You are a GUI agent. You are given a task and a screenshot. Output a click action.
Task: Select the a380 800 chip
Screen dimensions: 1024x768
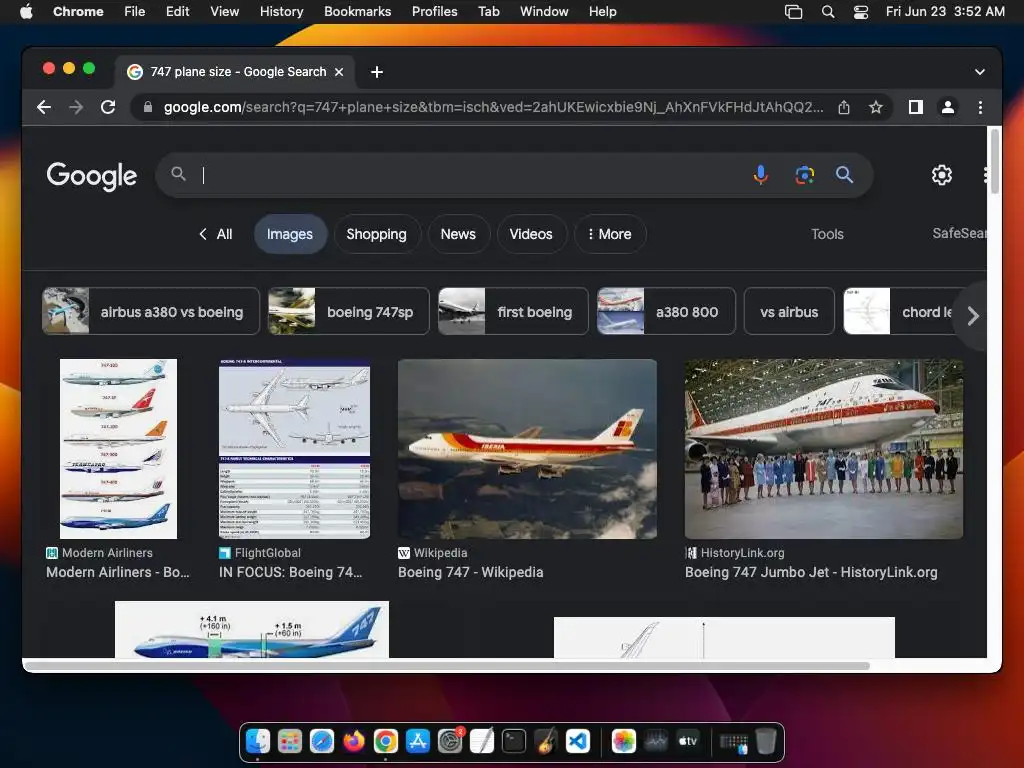point(666,312)
